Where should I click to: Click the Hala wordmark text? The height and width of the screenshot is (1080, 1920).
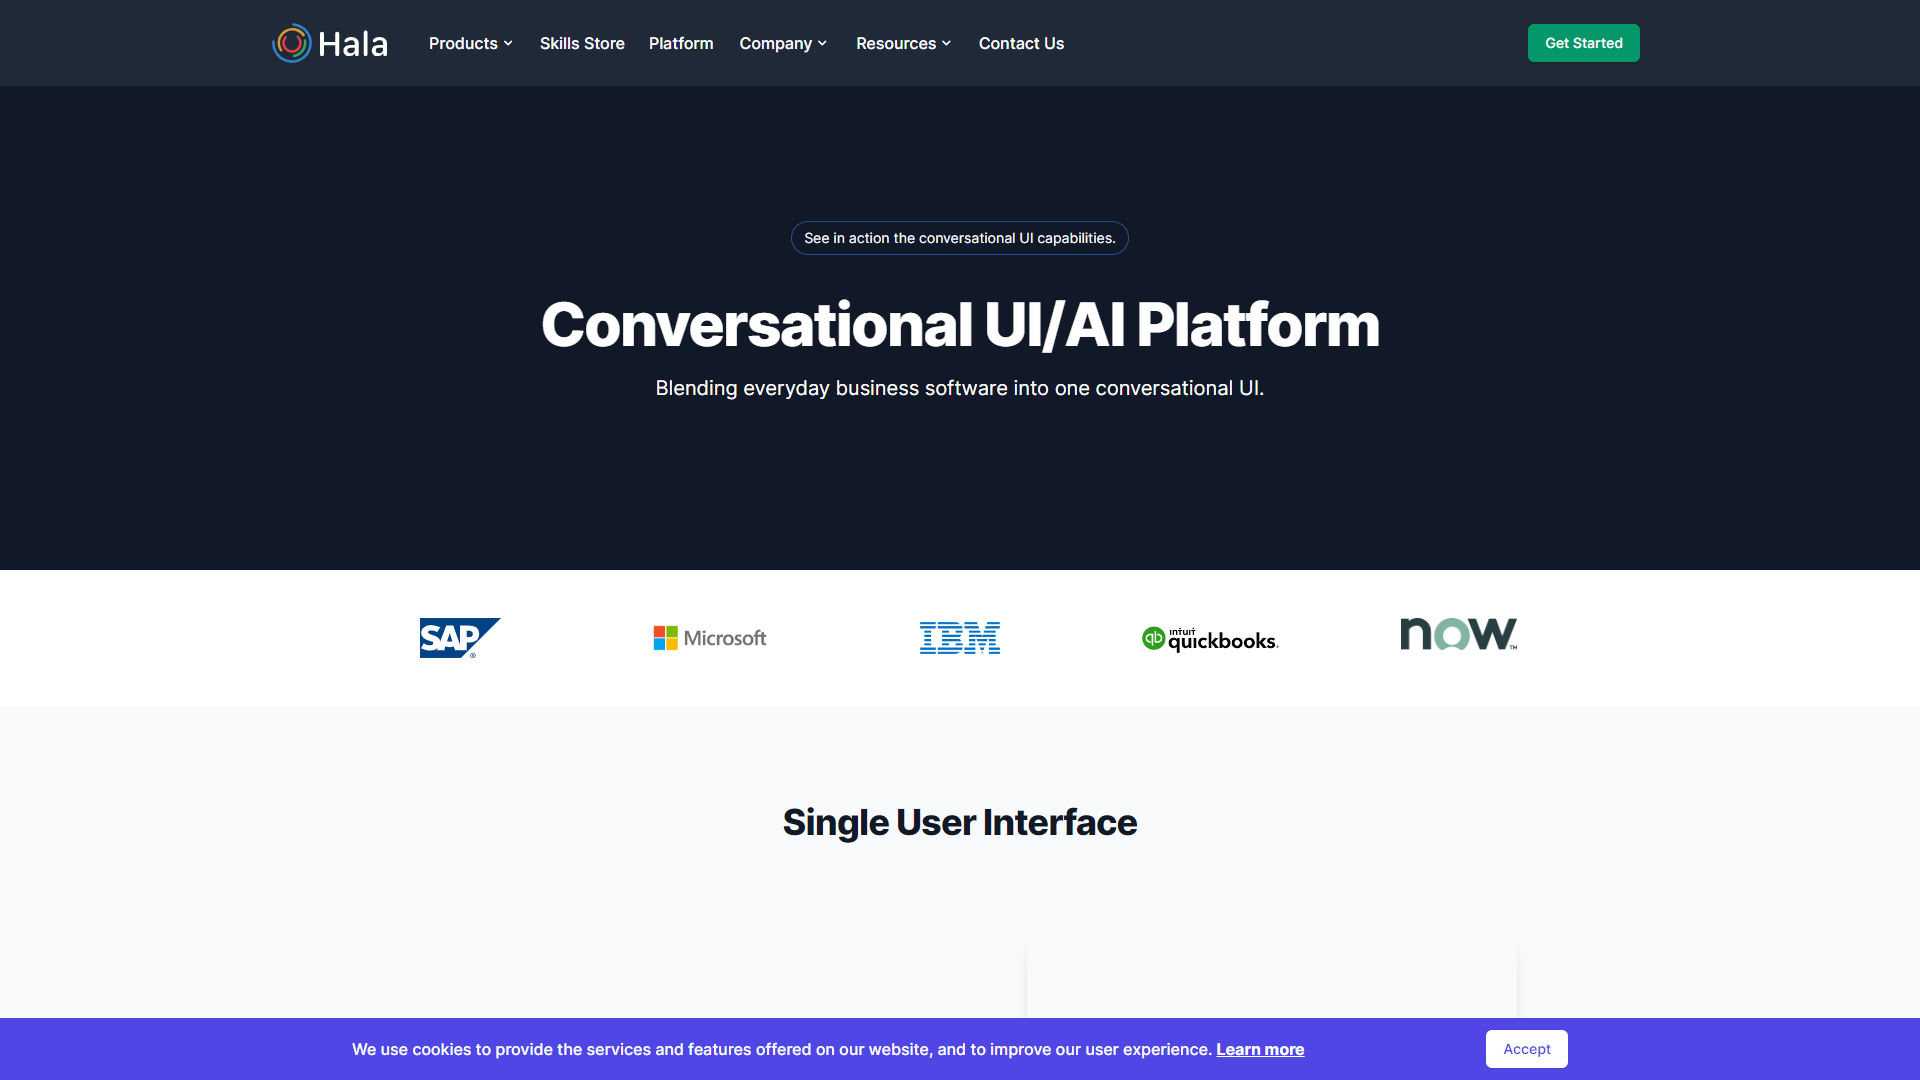353,44
